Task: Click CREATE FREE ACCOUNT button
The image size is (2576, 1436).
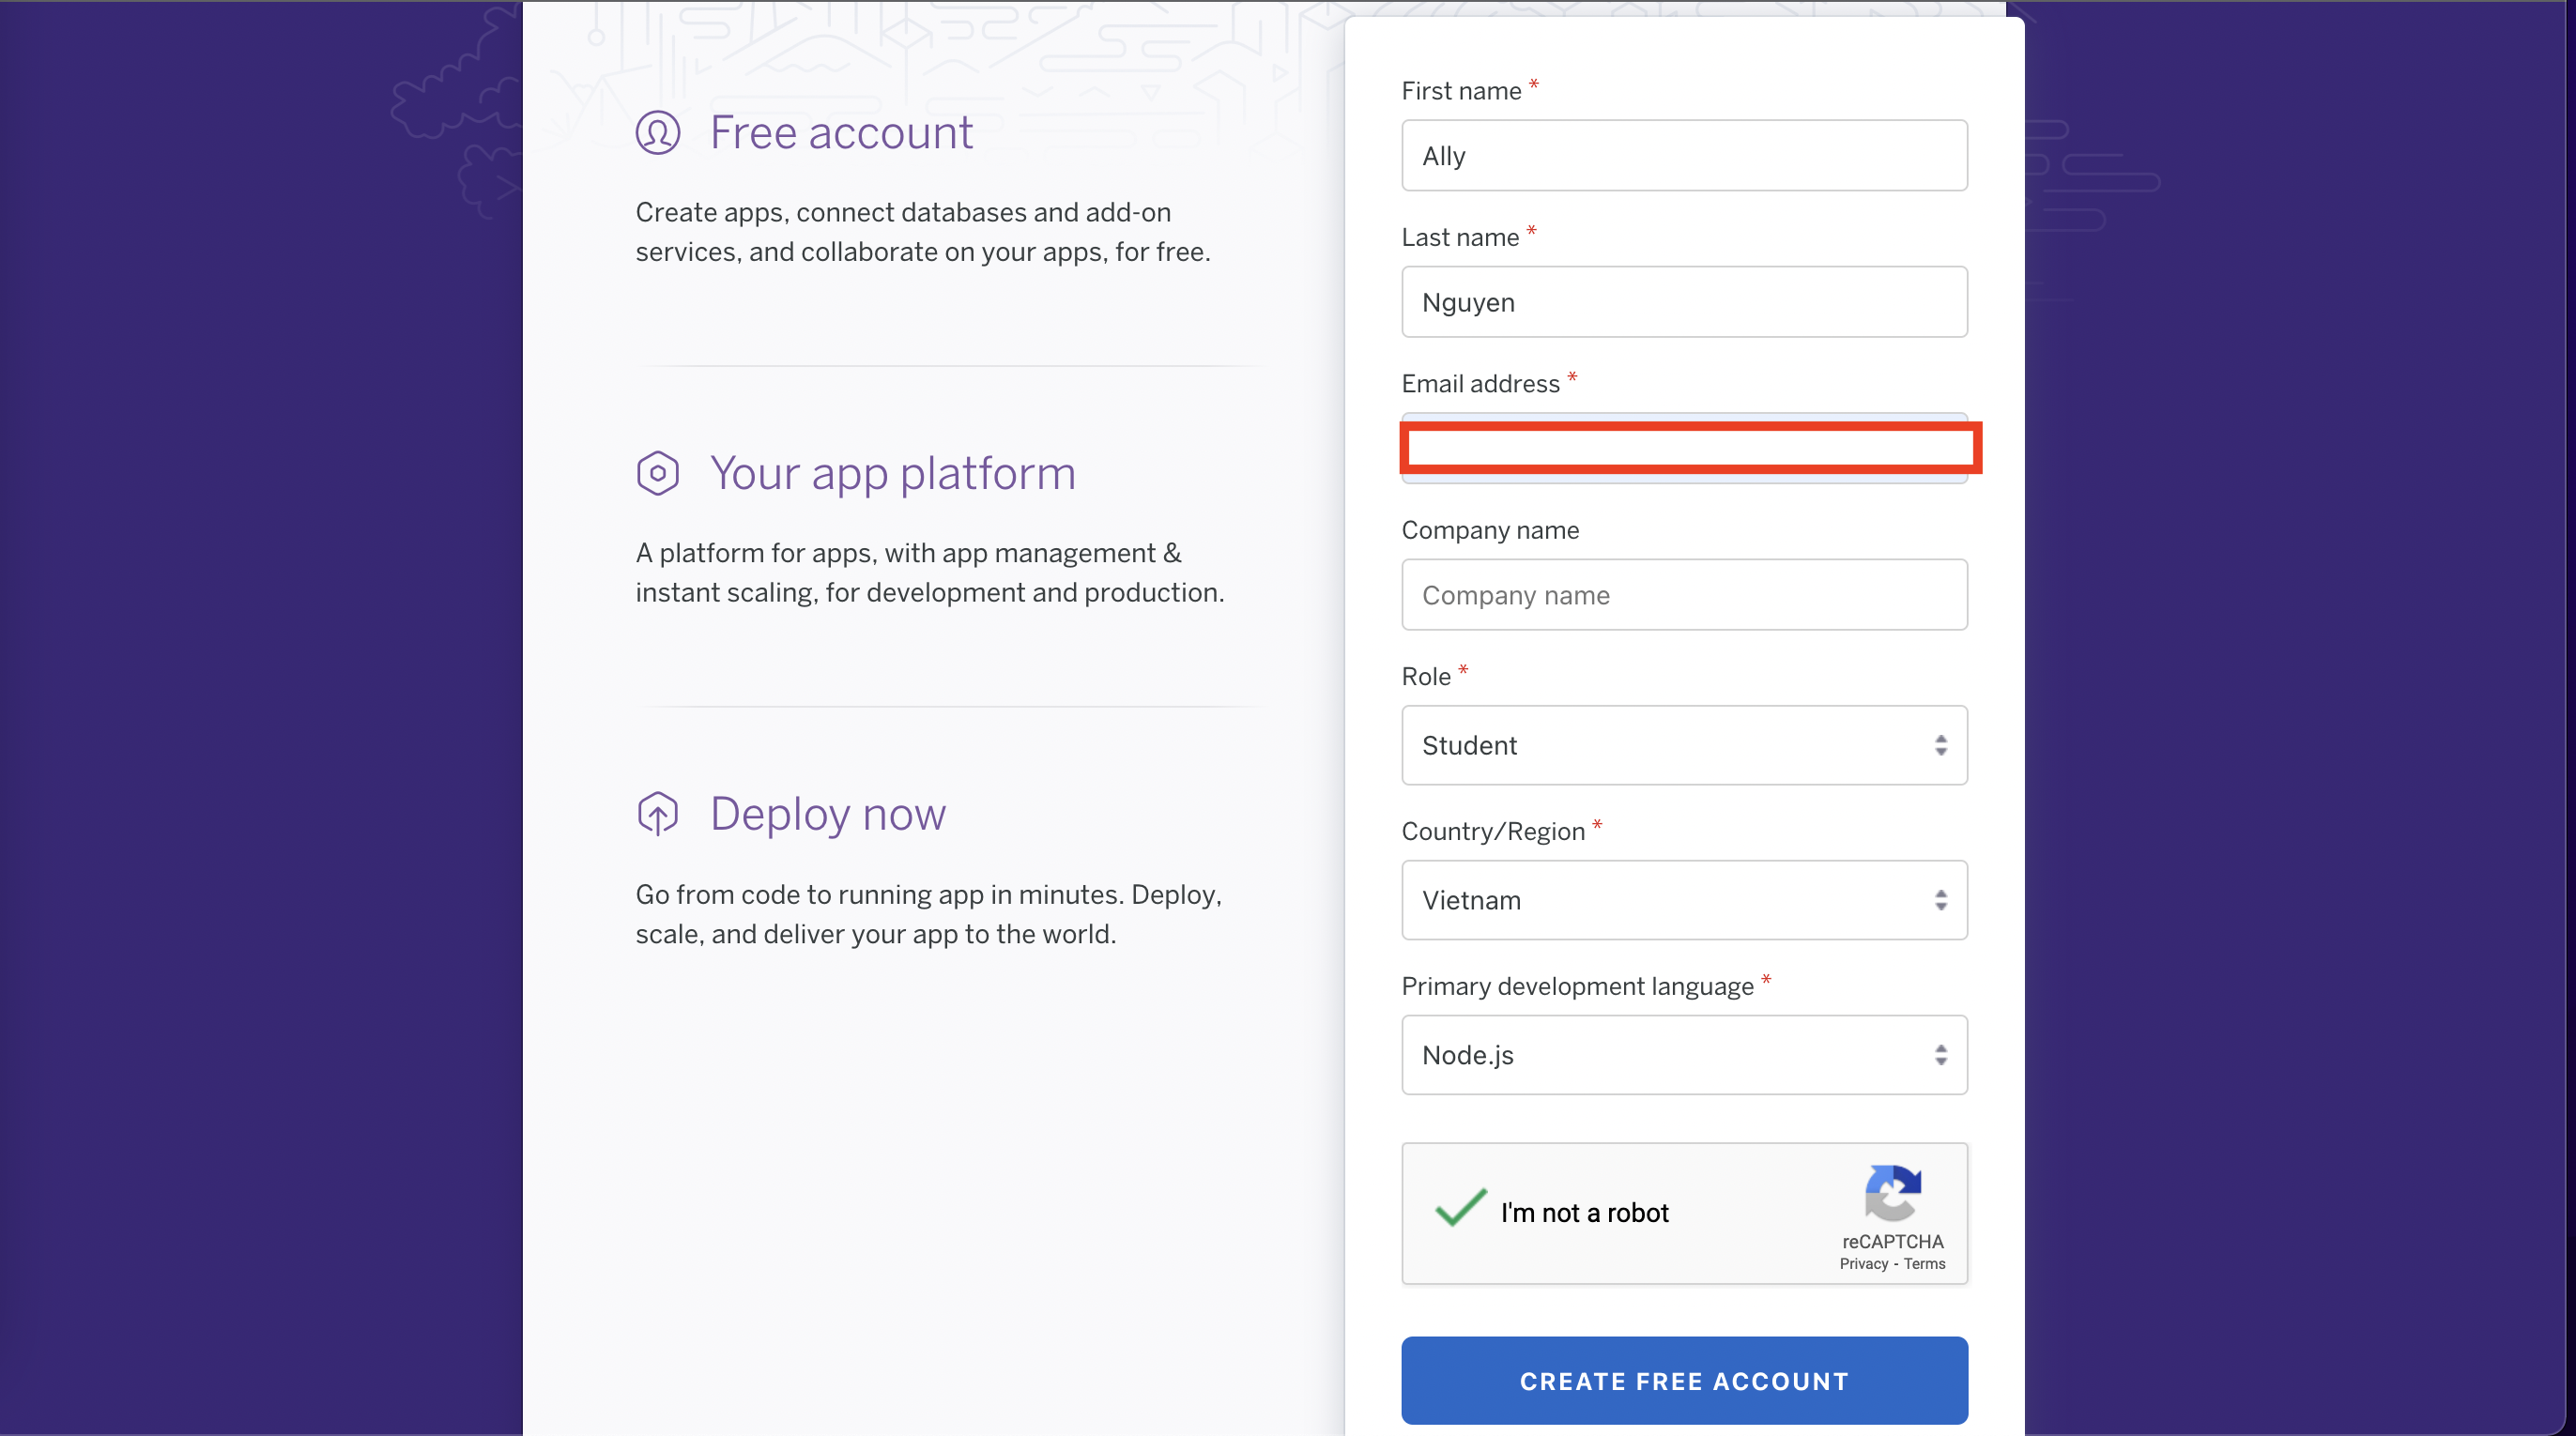Action: click(1685, 1382)
